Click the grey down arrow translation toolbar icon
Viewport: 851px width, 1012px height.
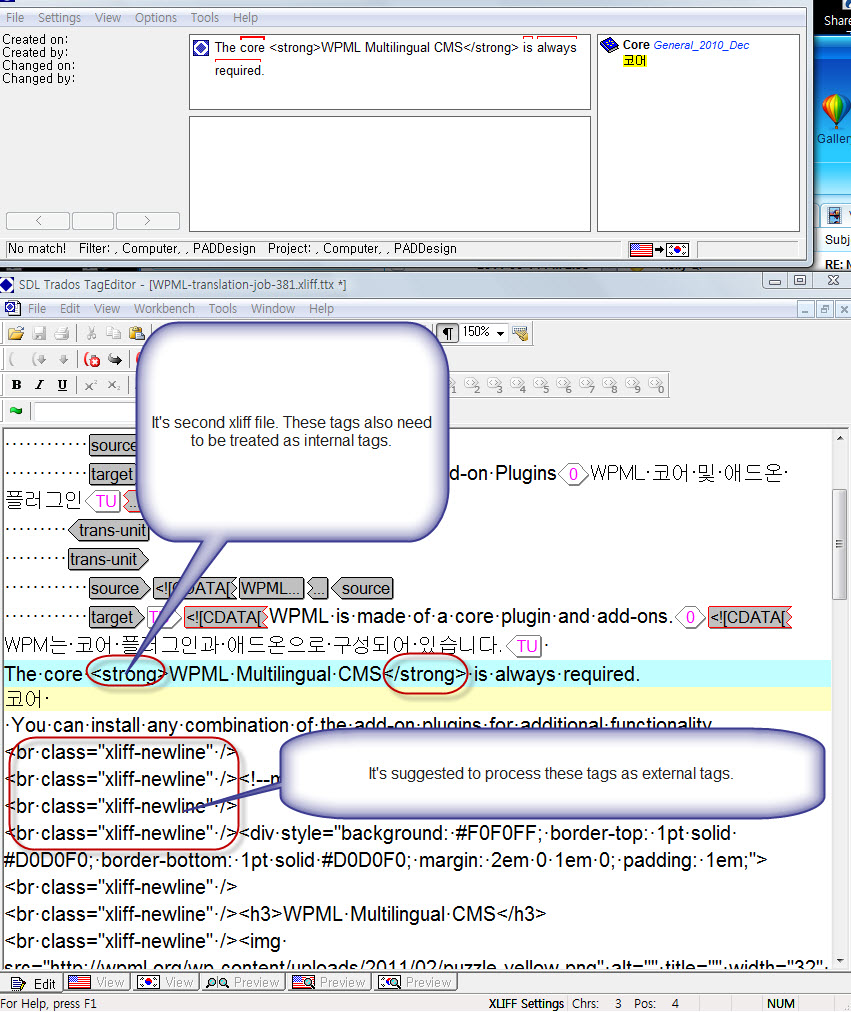pyautogui.click(x=63, y=359)
